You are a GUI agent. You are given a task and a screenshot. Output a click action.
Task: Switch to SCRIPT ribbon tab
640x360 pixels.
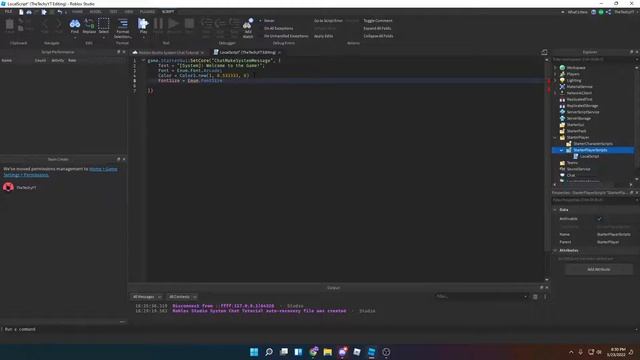[x=168, y=12]
